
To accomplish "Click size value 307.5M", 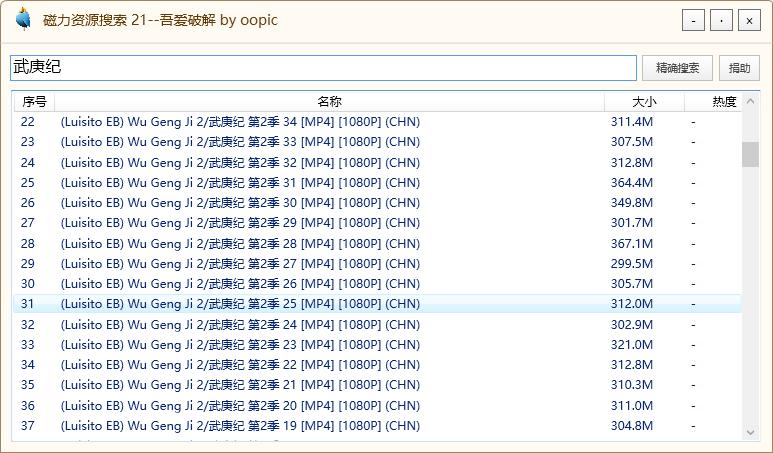I will pyautogui.click(x=632, y=142).
